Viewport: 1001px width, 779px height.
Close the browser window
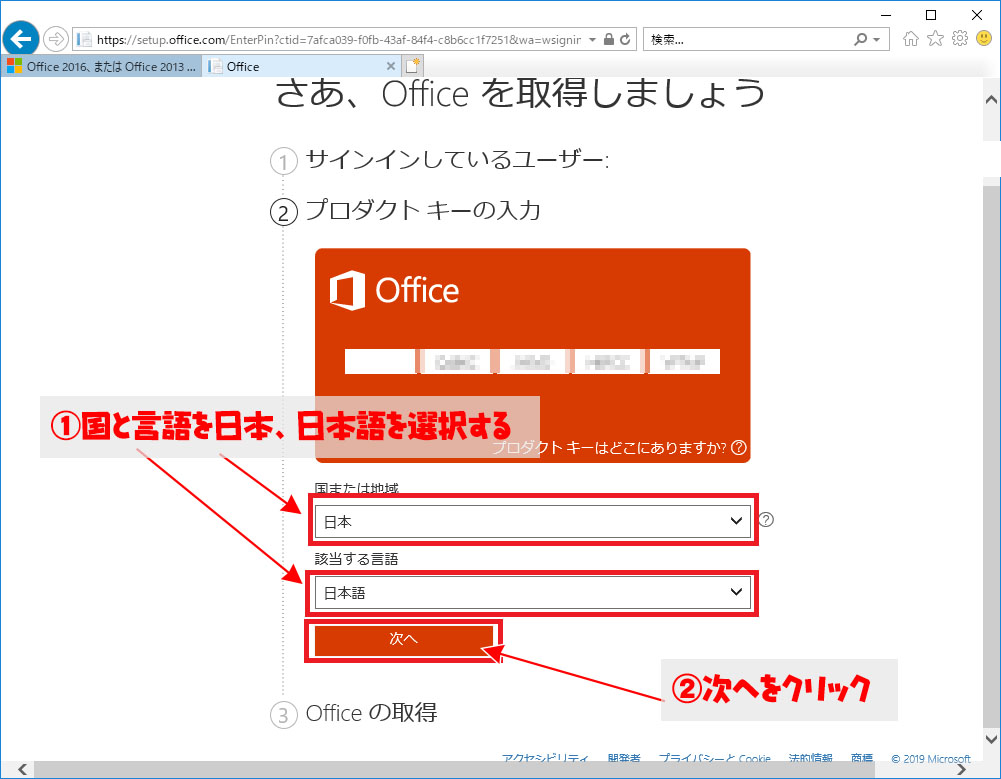977,15
